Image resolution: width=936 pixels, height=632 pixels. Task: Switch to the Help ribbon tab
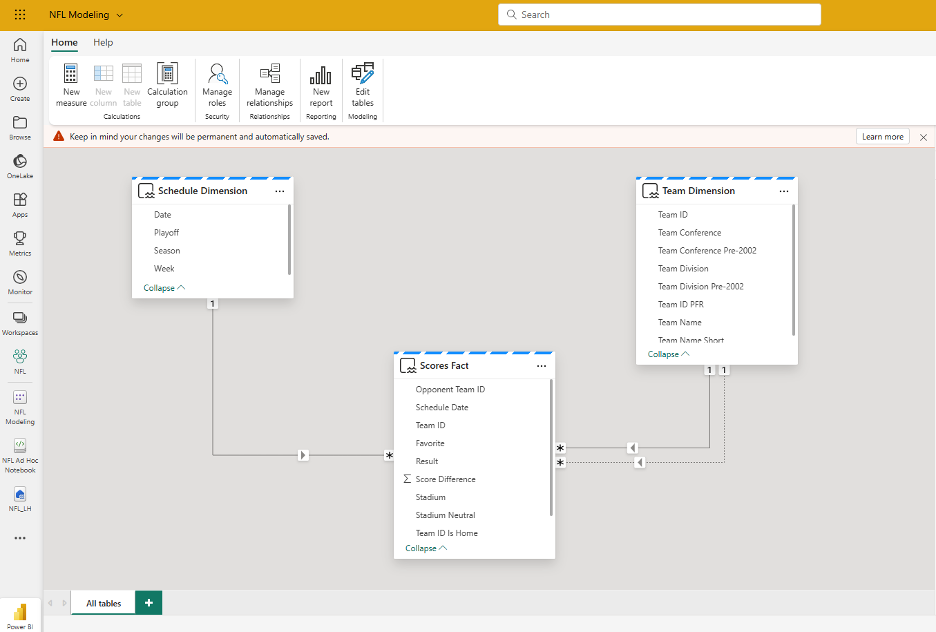pos(103,42)
